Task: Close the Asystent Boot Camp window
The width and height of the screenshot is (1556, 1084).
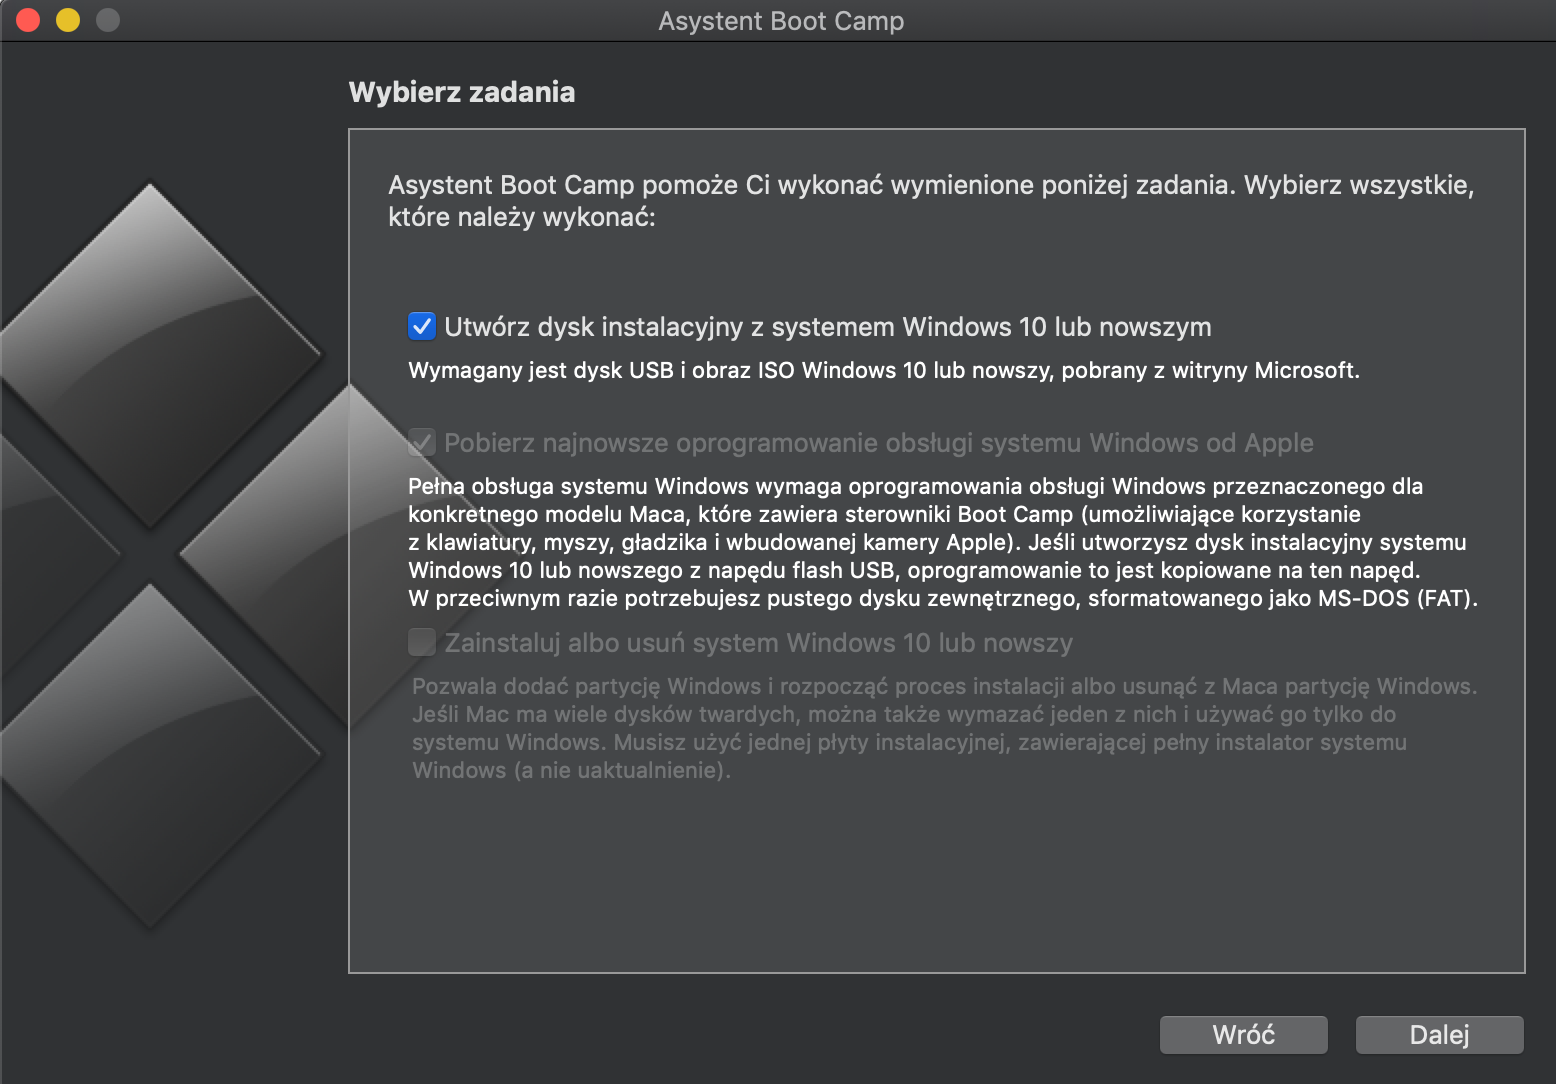Action: coord(28,20)
